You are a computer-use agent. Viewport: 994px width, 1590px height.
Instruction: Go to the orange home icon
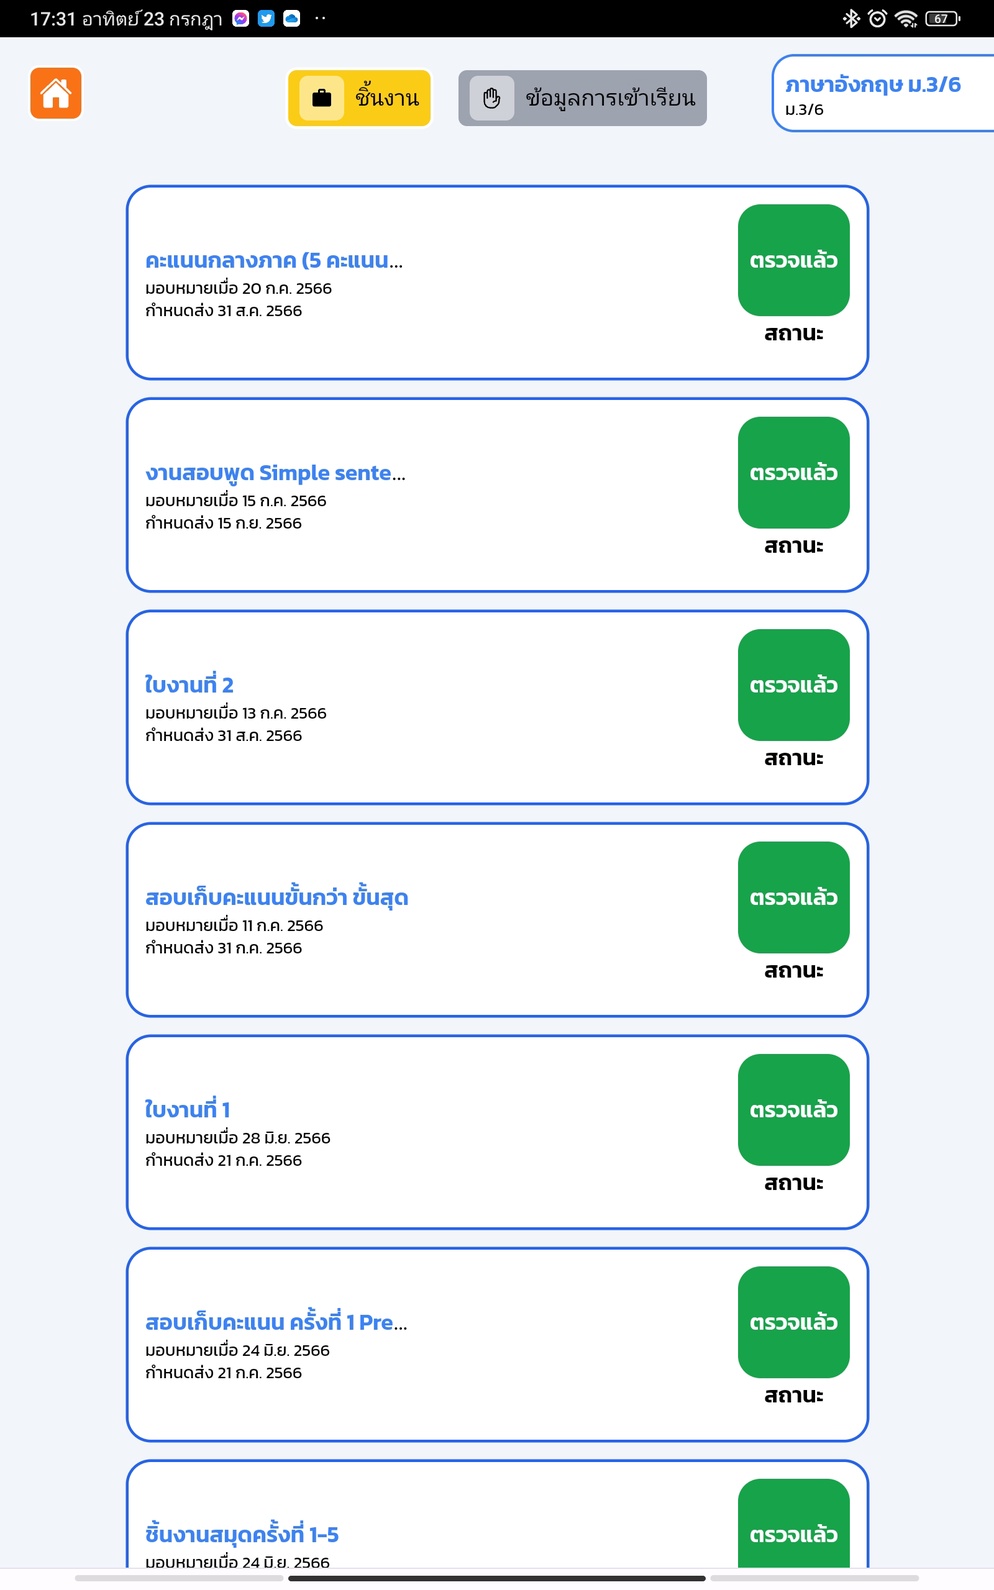coord(56,94)
